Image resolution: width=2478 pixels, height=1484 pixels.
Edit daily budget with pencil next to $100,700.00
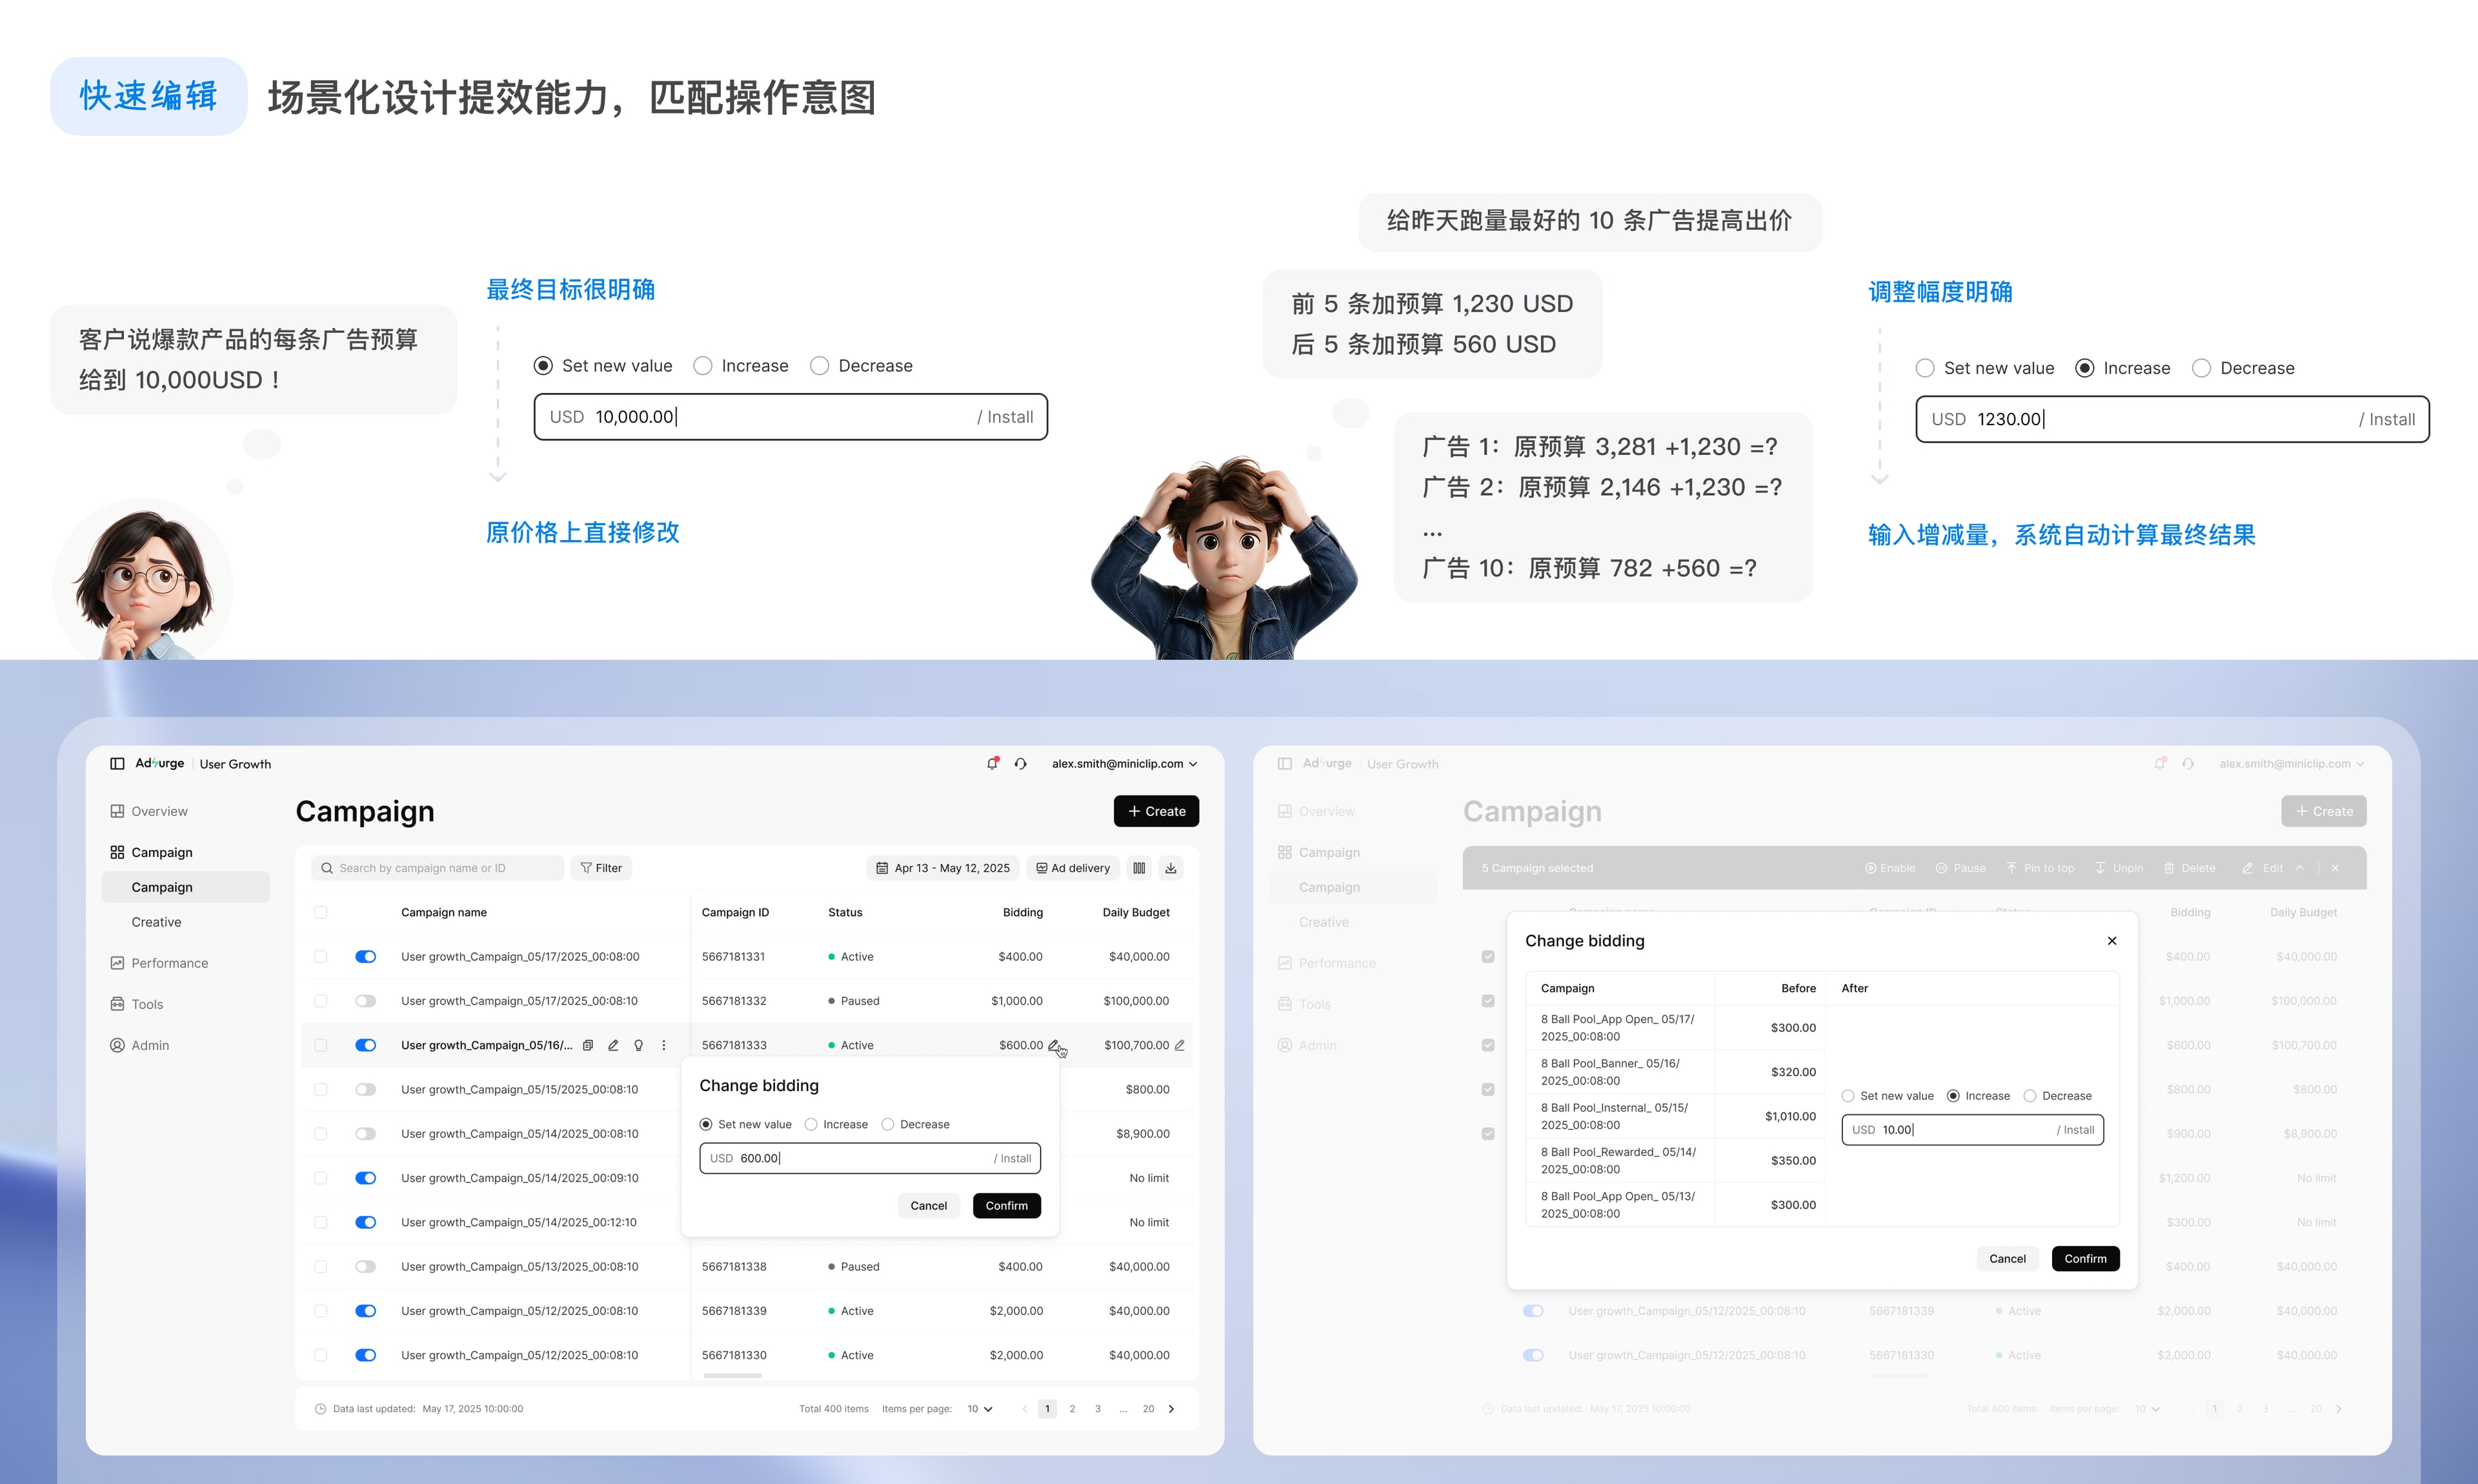coord(1180,1045)
